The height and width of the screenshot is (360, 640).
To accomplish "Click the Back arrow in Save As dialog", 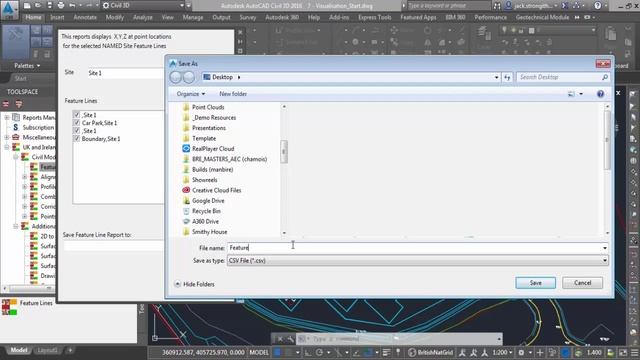I will (x=176, y=77).
